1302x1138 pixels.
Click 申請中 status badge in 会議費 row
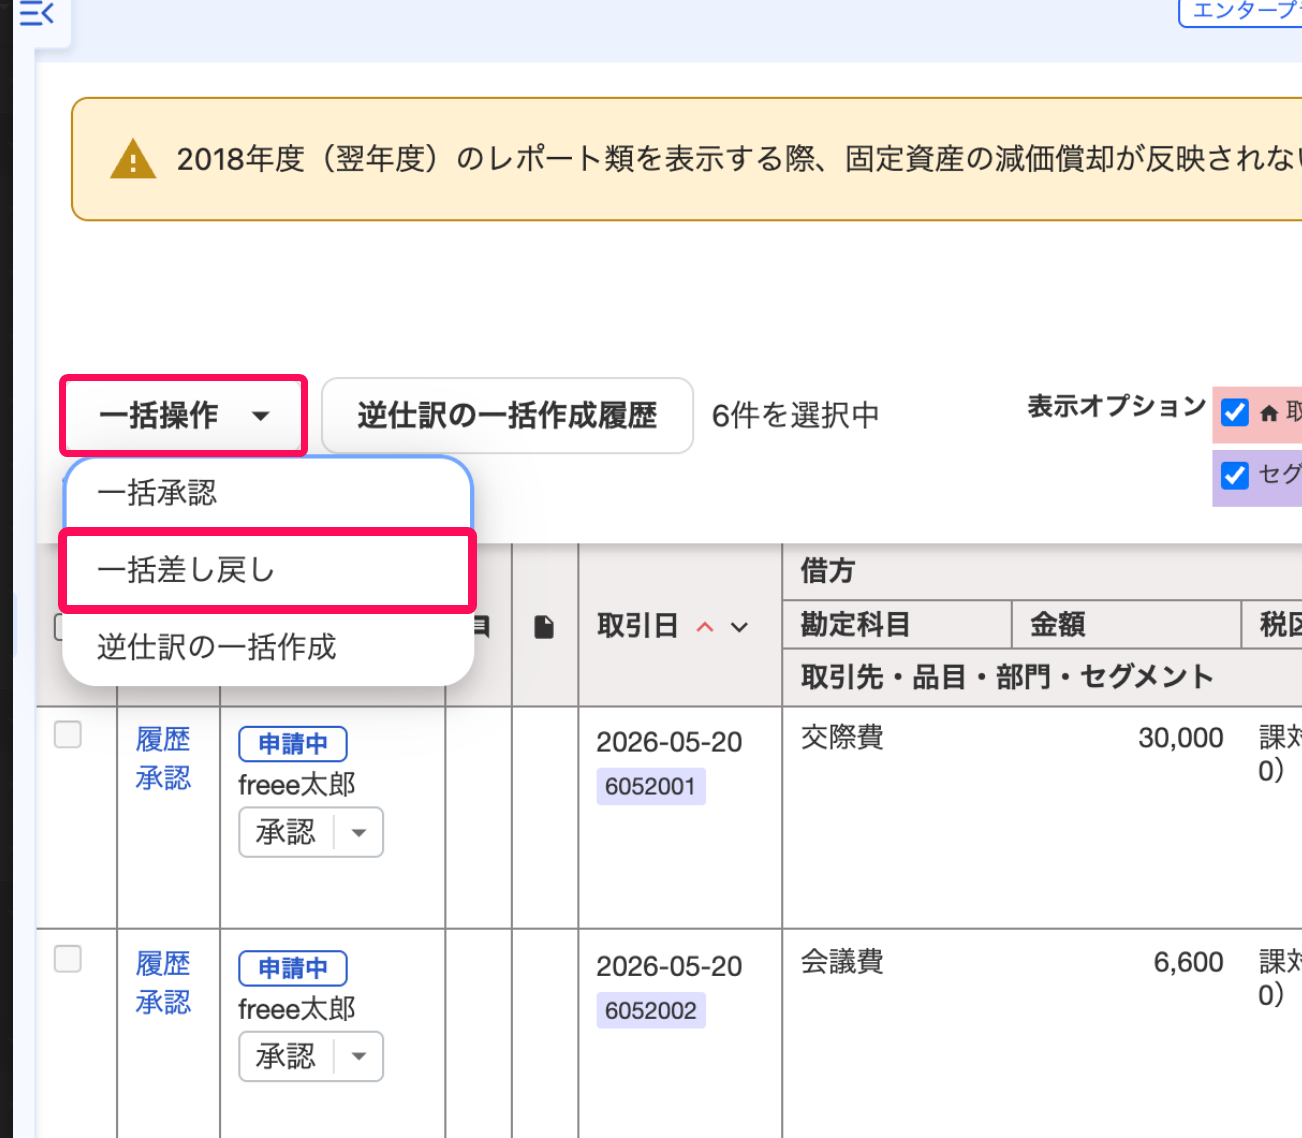(293, 968)
